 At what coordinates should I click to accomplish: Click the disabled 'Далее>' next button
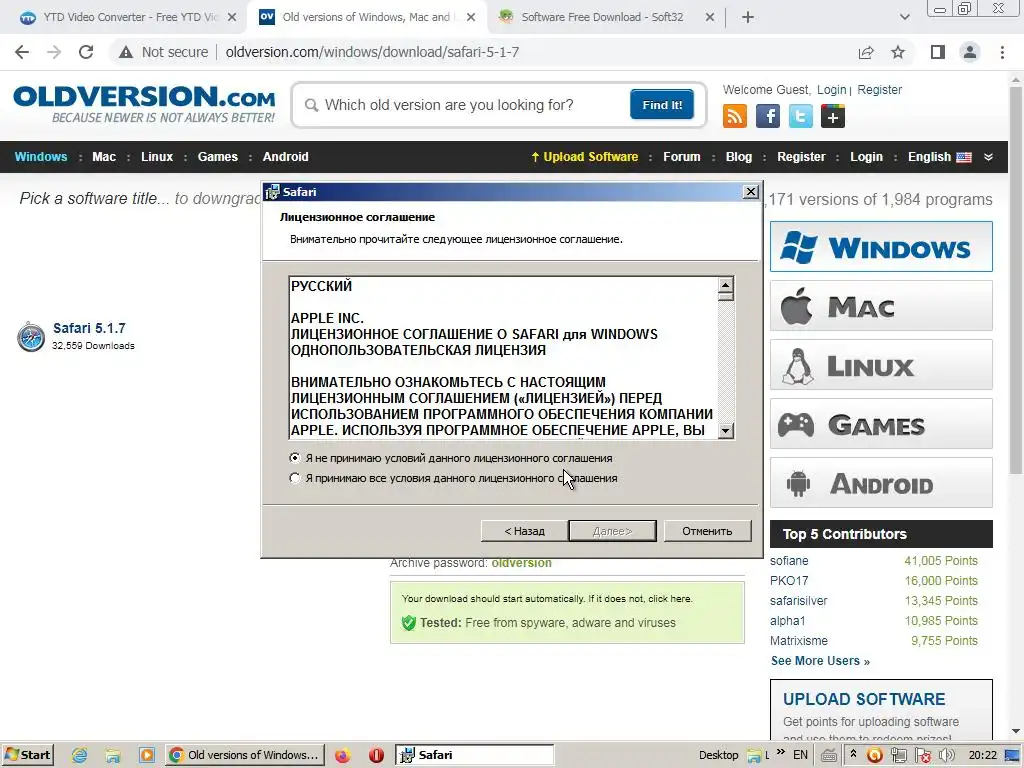612,531
